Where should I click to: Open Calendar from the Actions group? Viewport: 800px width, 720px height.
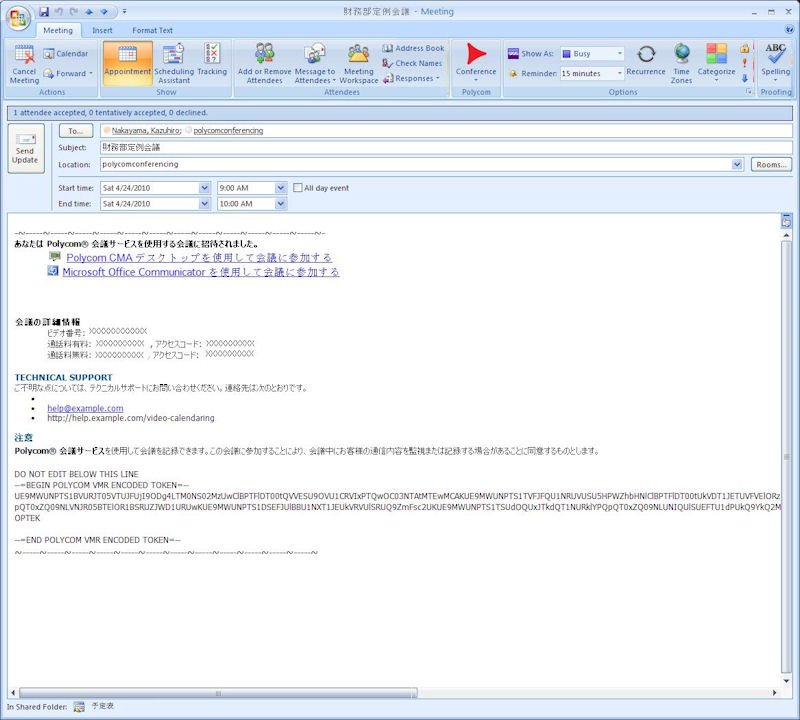66,54
